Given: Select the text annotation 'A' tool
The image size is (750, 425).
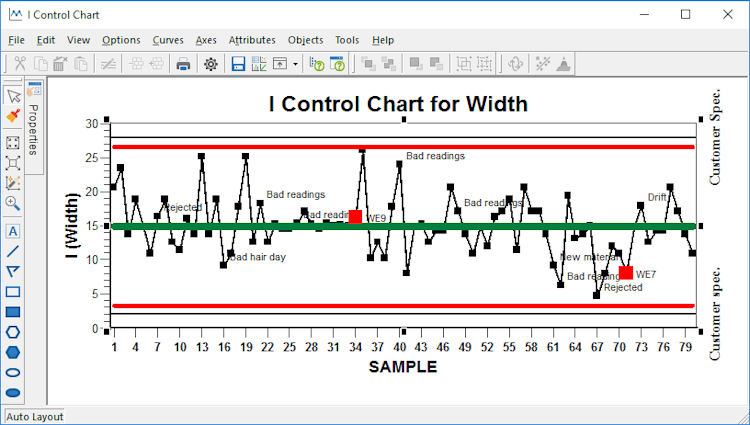Looking at the screenshot, I should click(13, 231).
